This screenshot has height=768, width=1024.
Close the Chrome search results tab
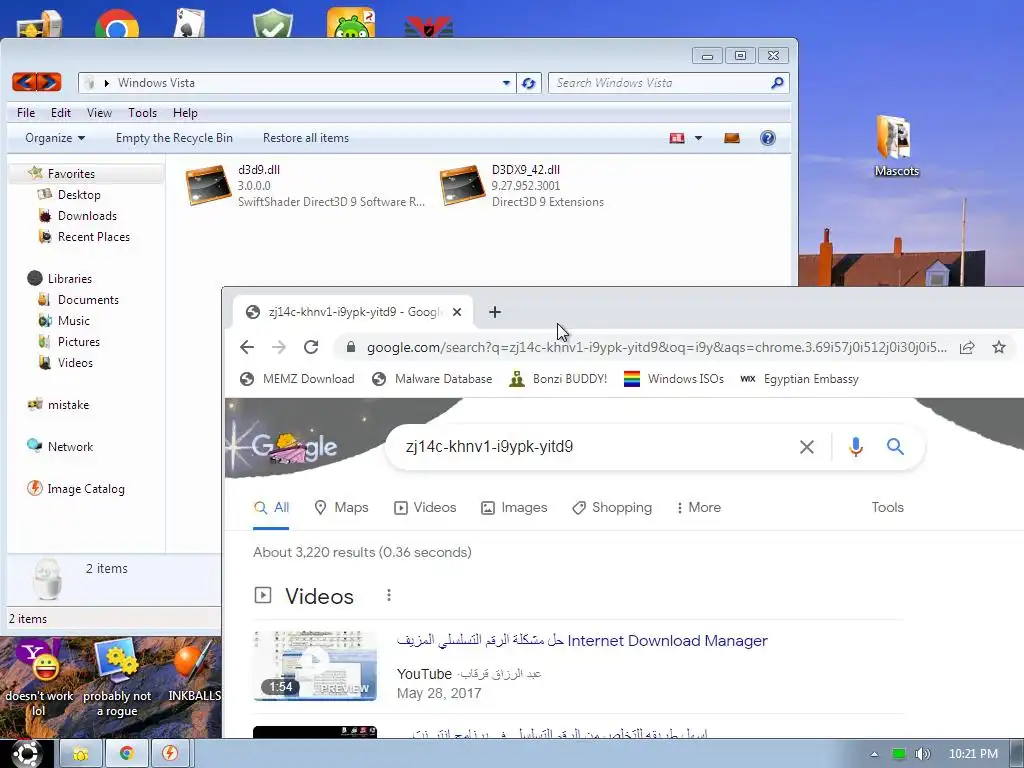[x=457, y=312]
